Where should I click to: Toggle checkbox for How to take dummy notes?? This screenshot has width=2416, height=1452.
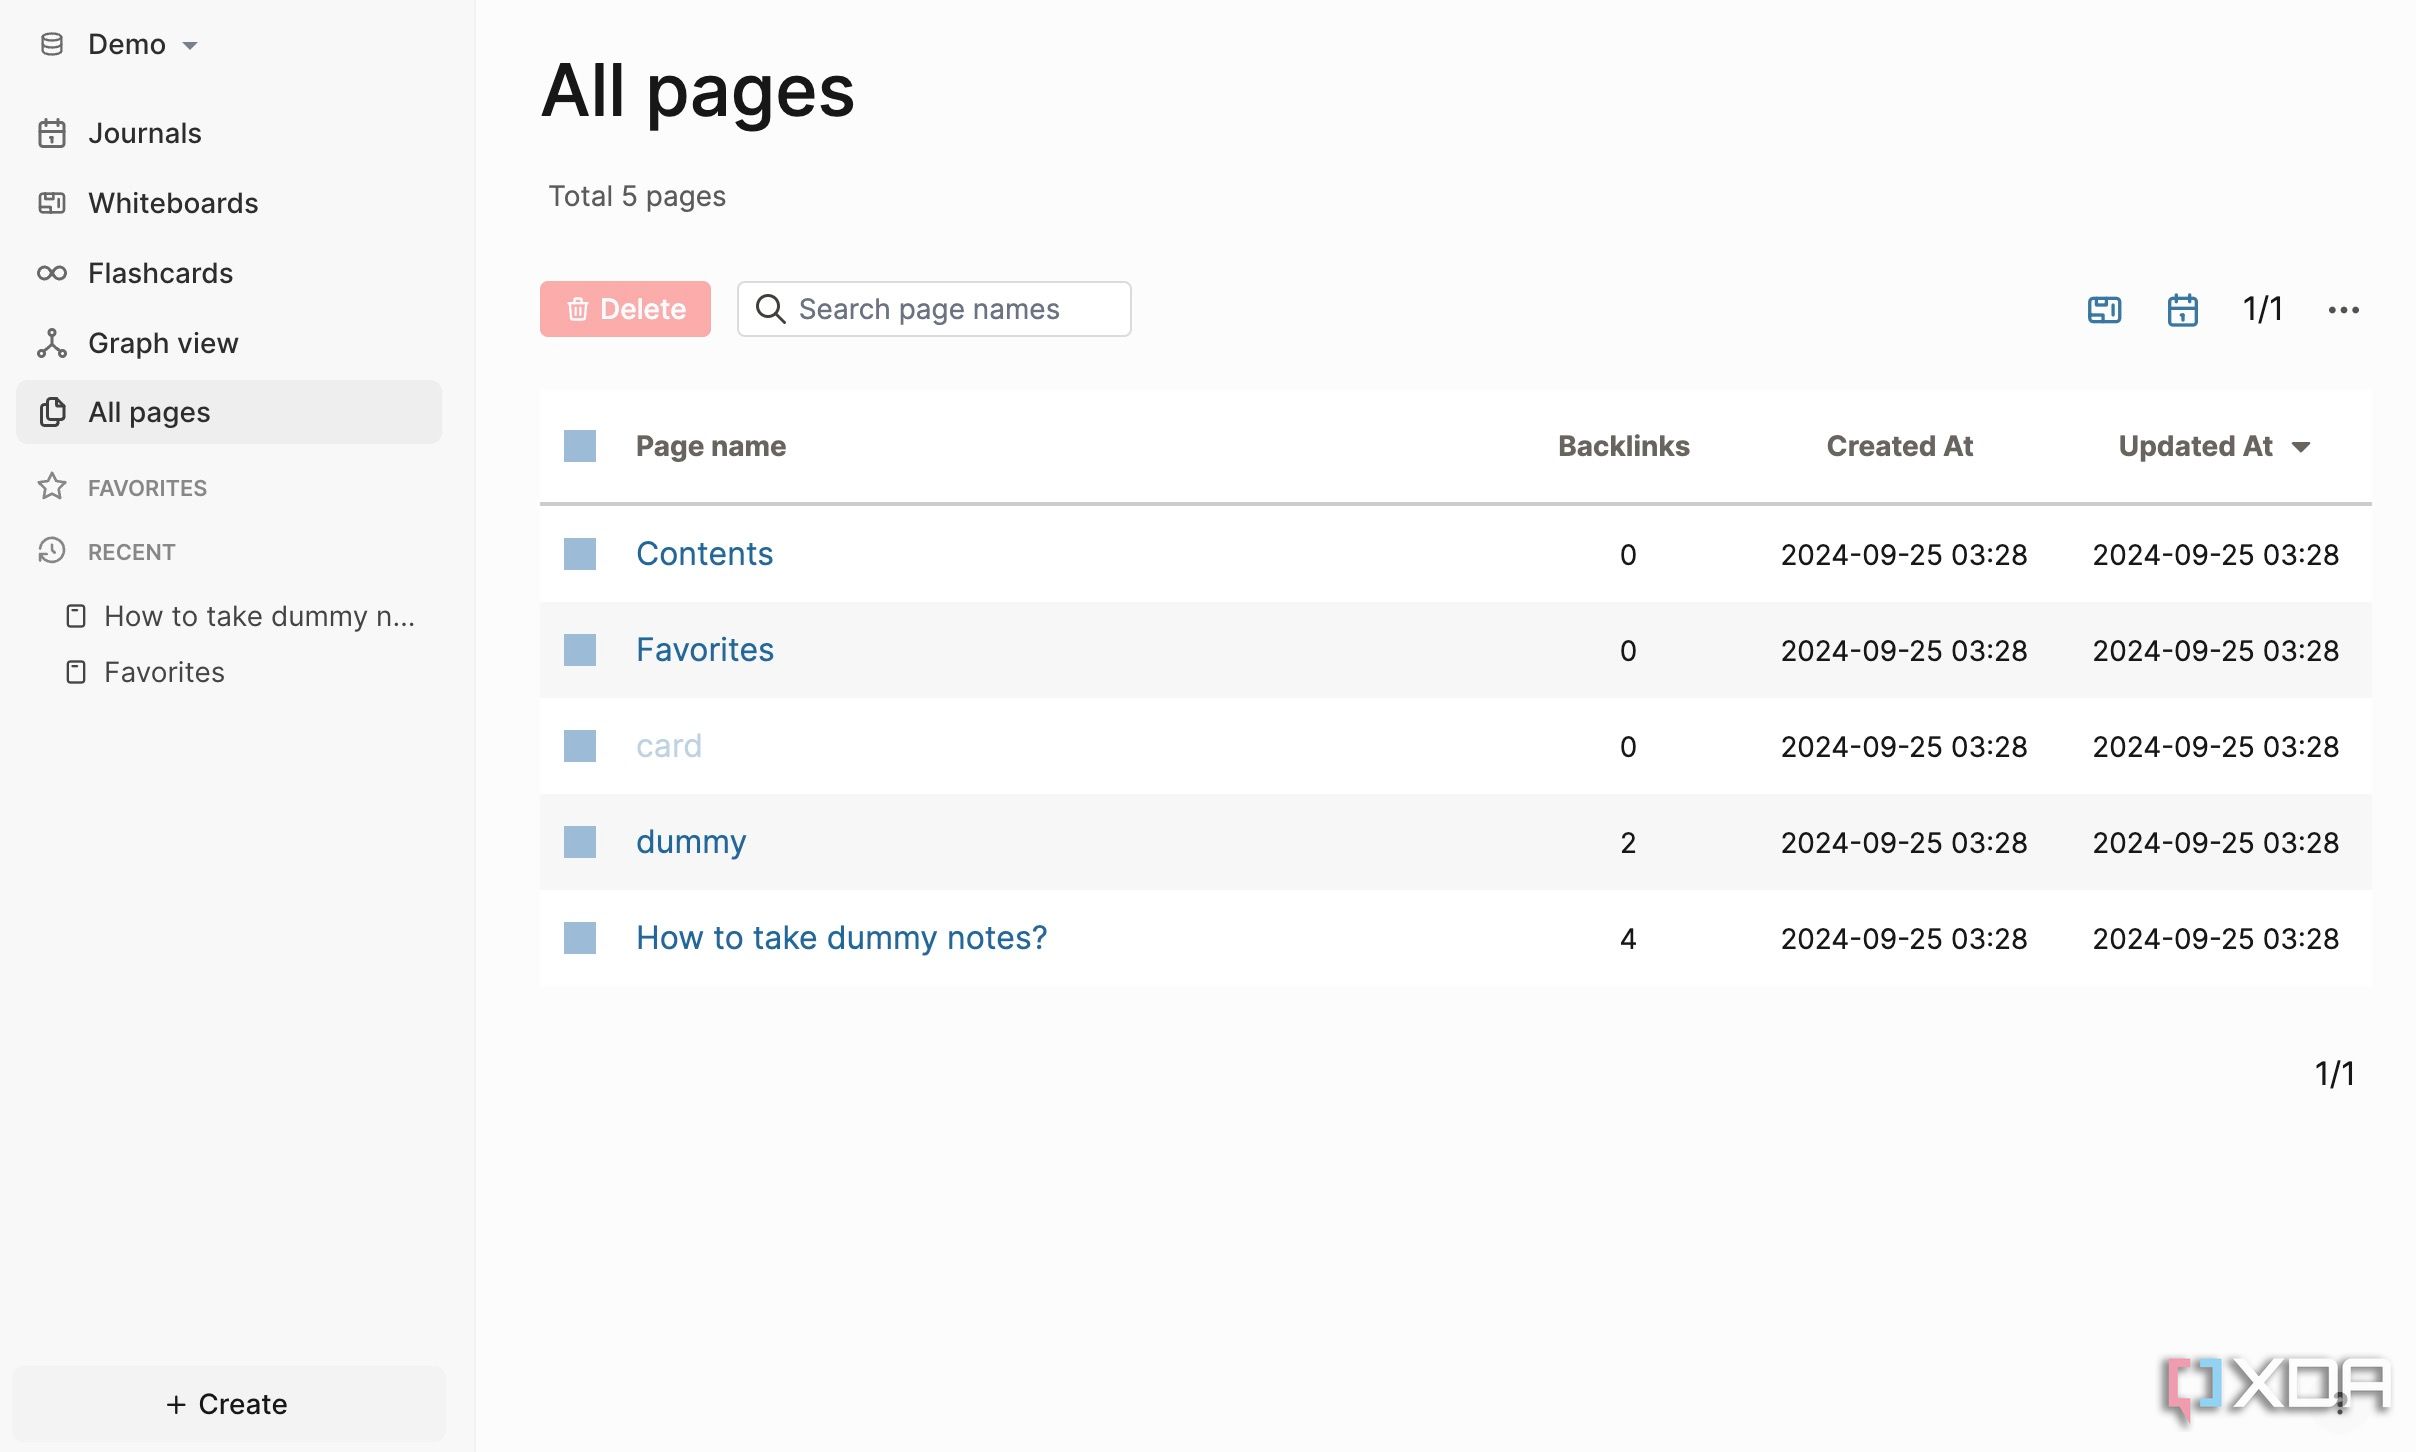[x=580, y=938]
